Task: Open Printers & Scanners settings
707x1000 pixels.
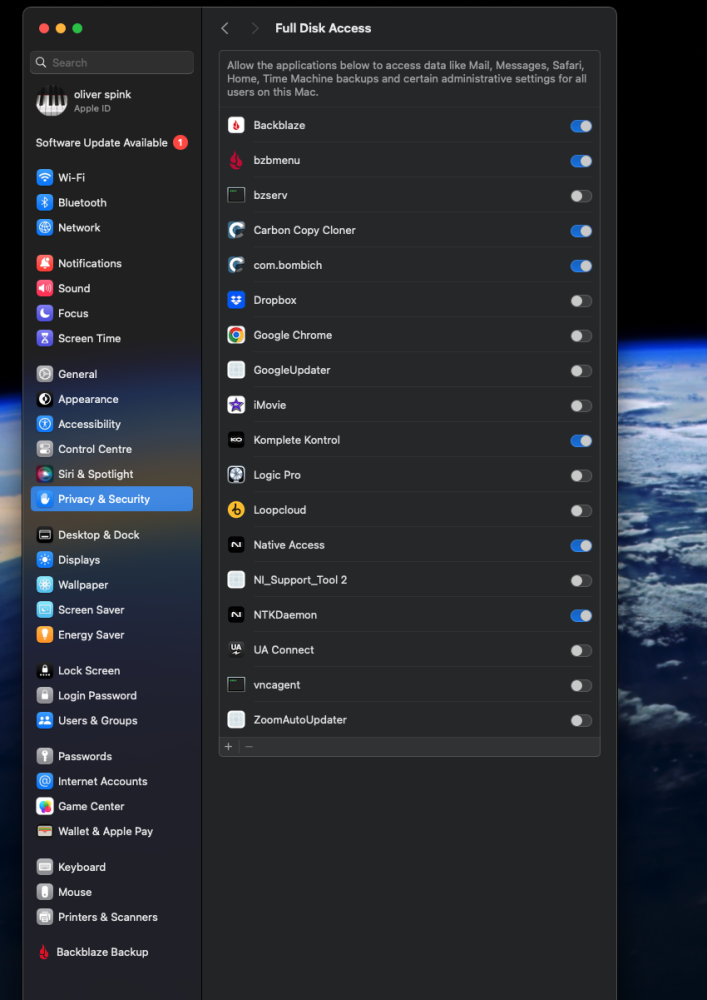Action: point(112,917)
